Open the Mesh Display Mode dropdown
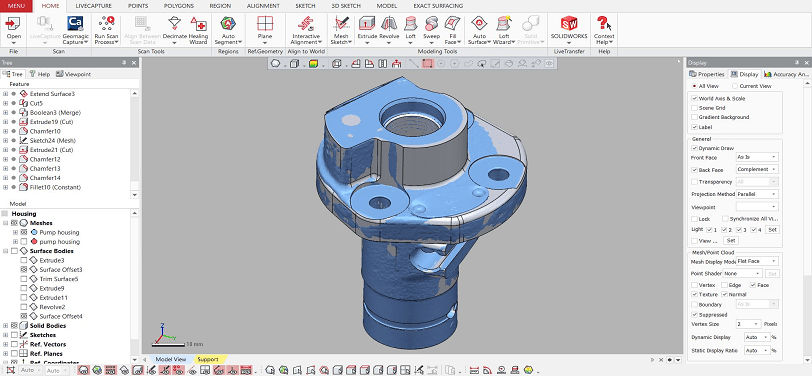This screenshot has width=812, height=376. 757,262
